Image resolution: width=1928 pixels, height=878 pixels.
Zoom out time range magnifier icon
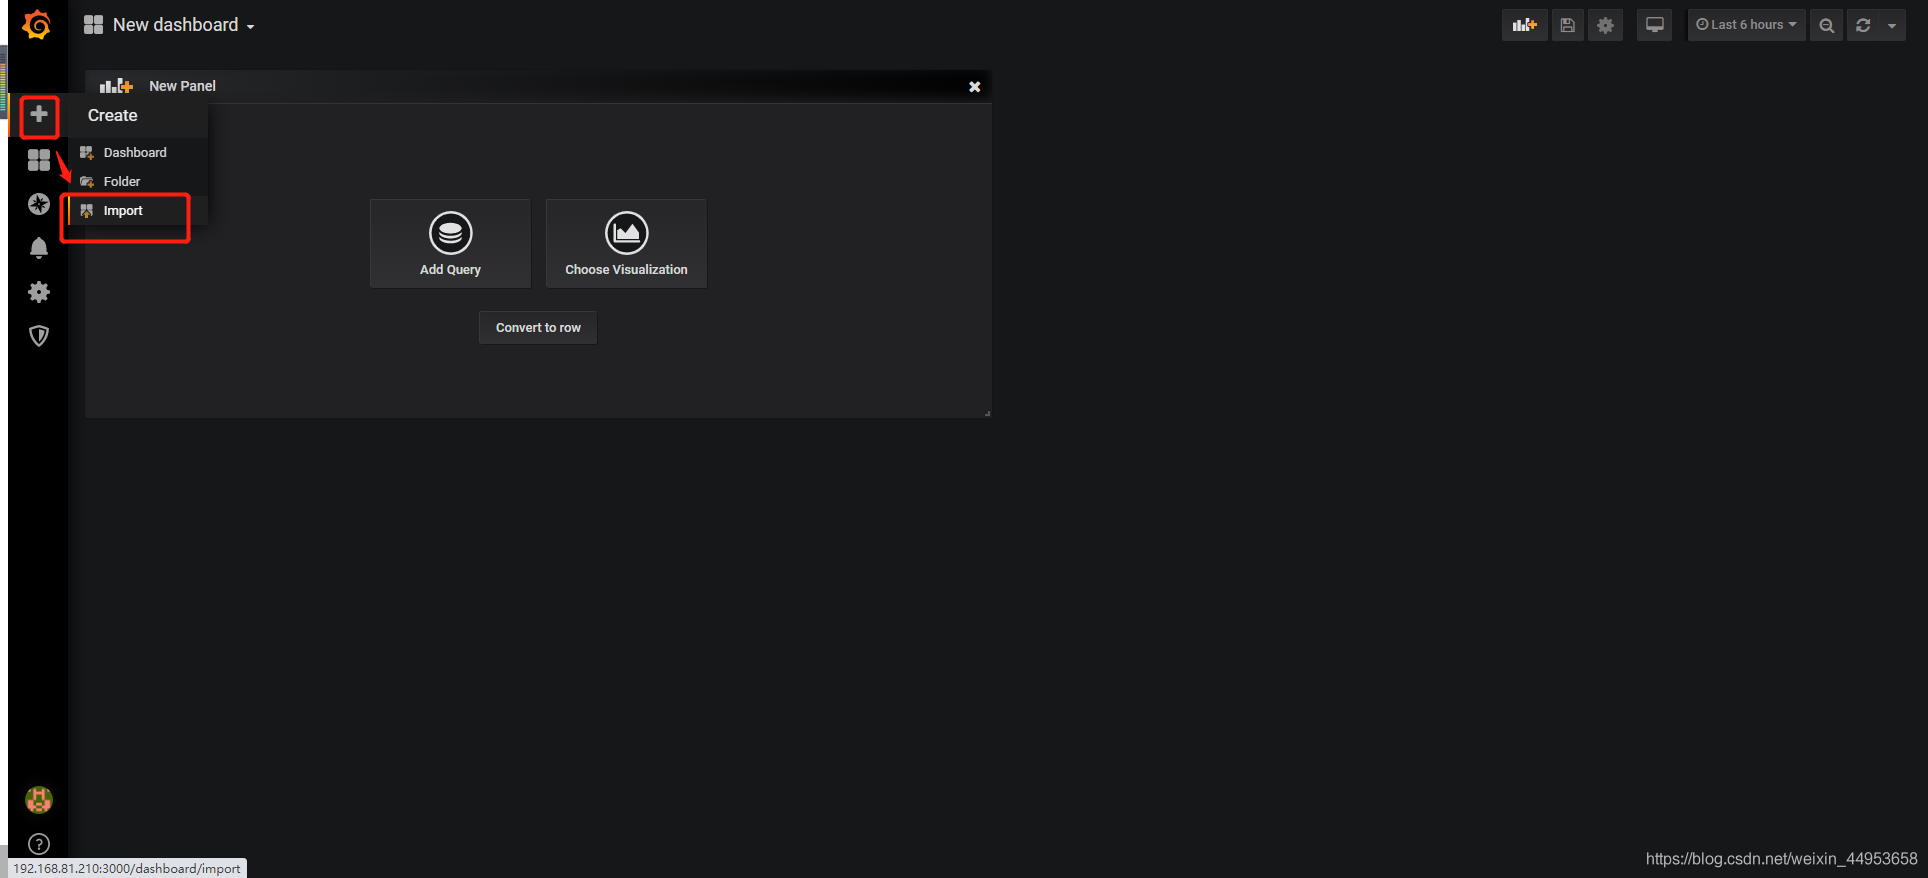coord(1827,25)
